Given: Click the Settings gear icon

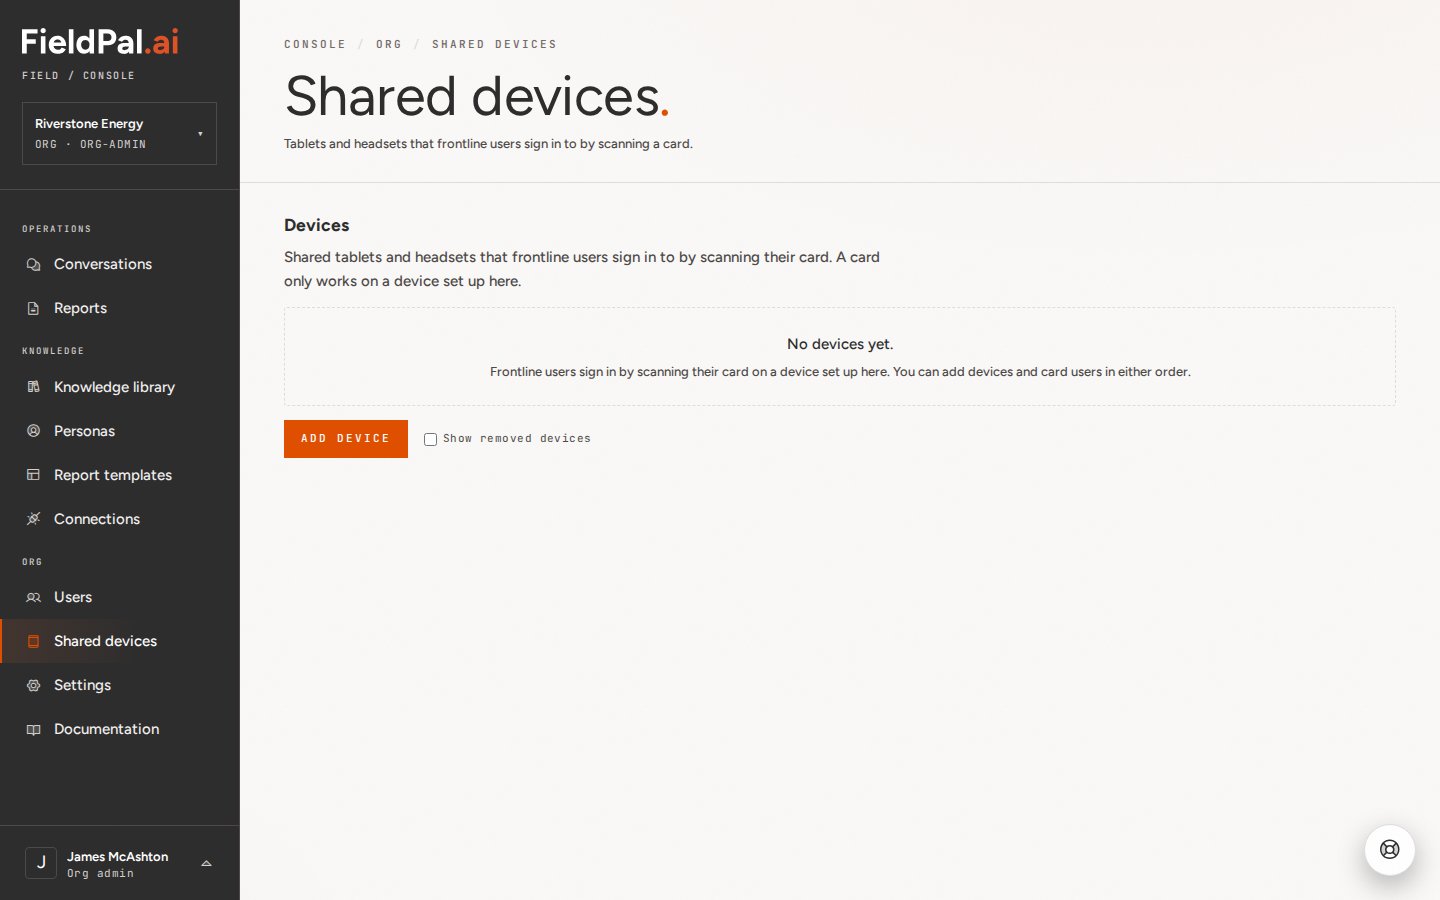Looking at the screenshot, I should tap(33, 685).
